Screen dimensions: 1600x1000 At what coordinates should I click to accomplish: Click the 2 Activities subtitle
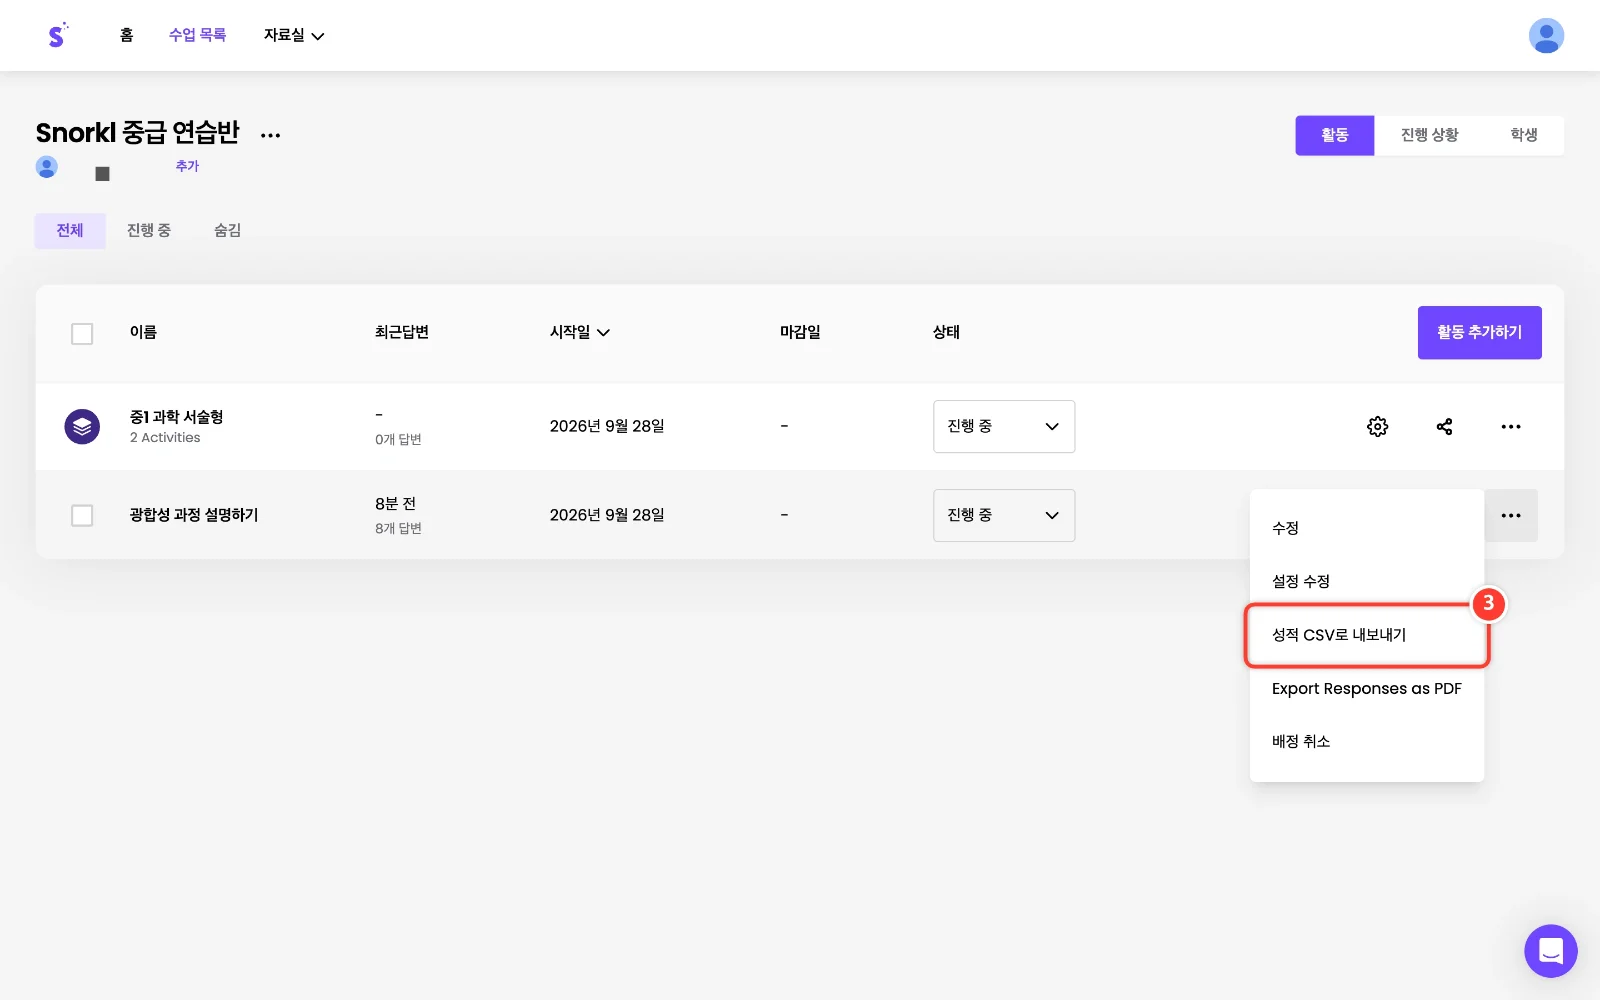(x=165, y=438)
